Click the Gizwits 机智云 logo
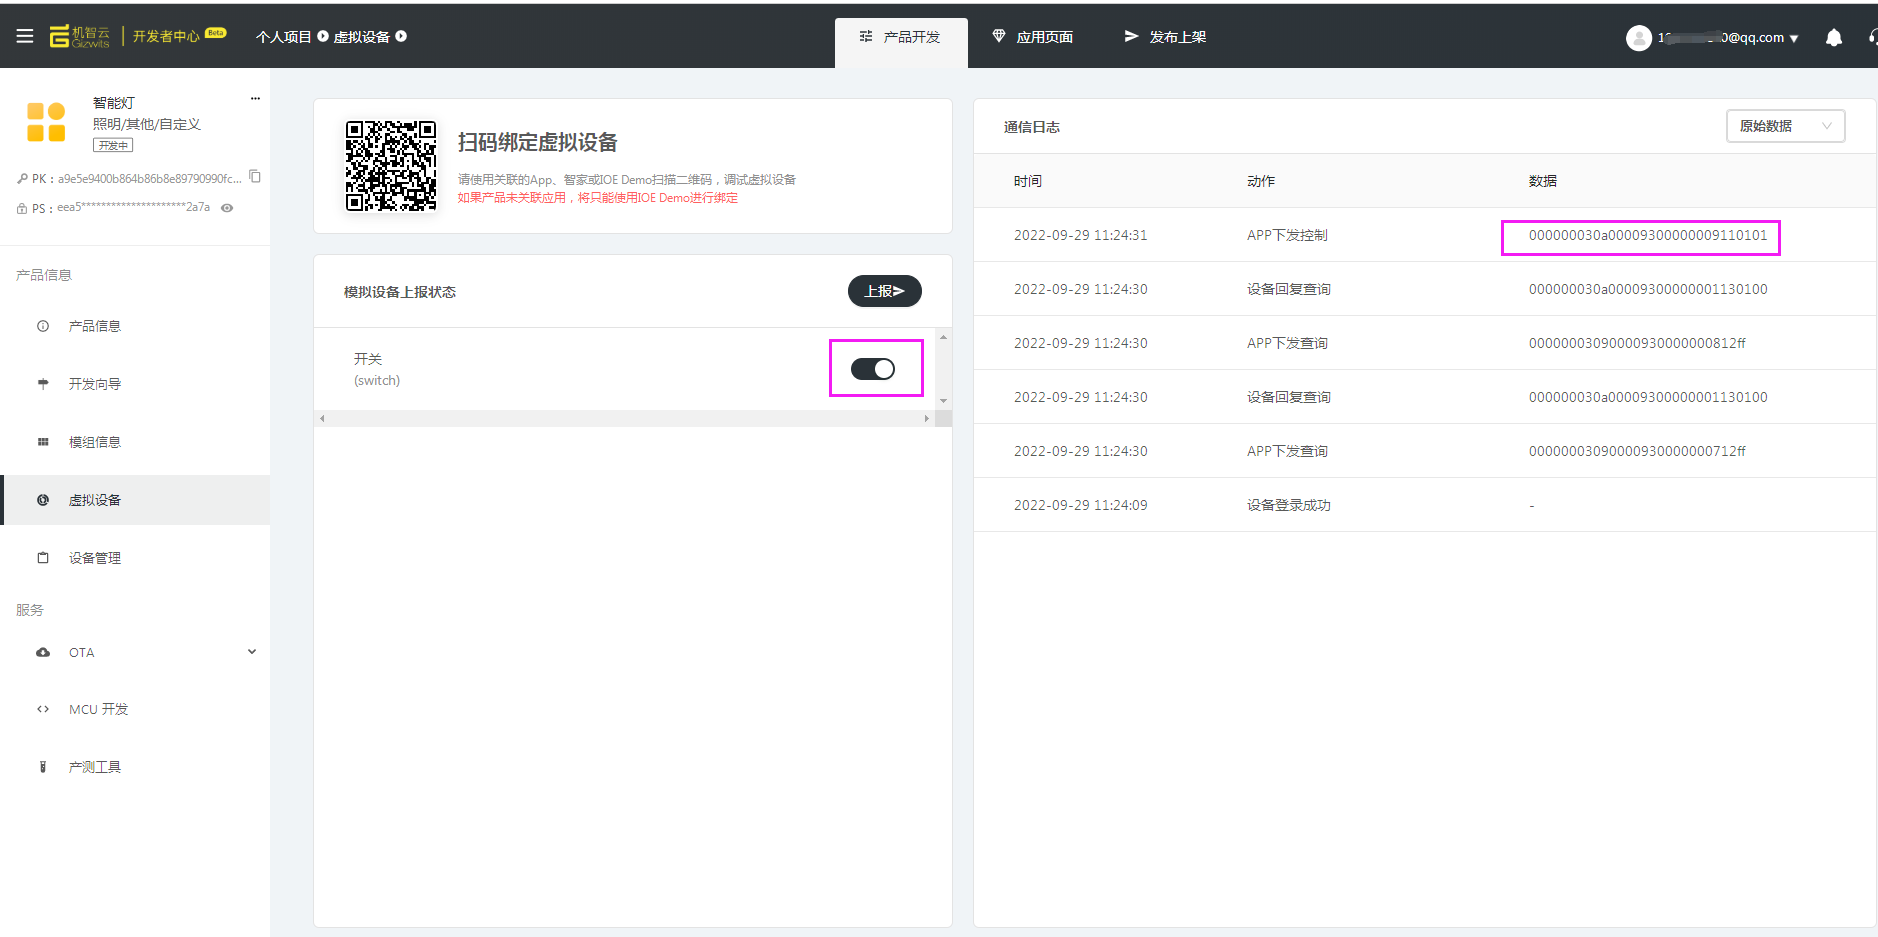 (80, 36)
